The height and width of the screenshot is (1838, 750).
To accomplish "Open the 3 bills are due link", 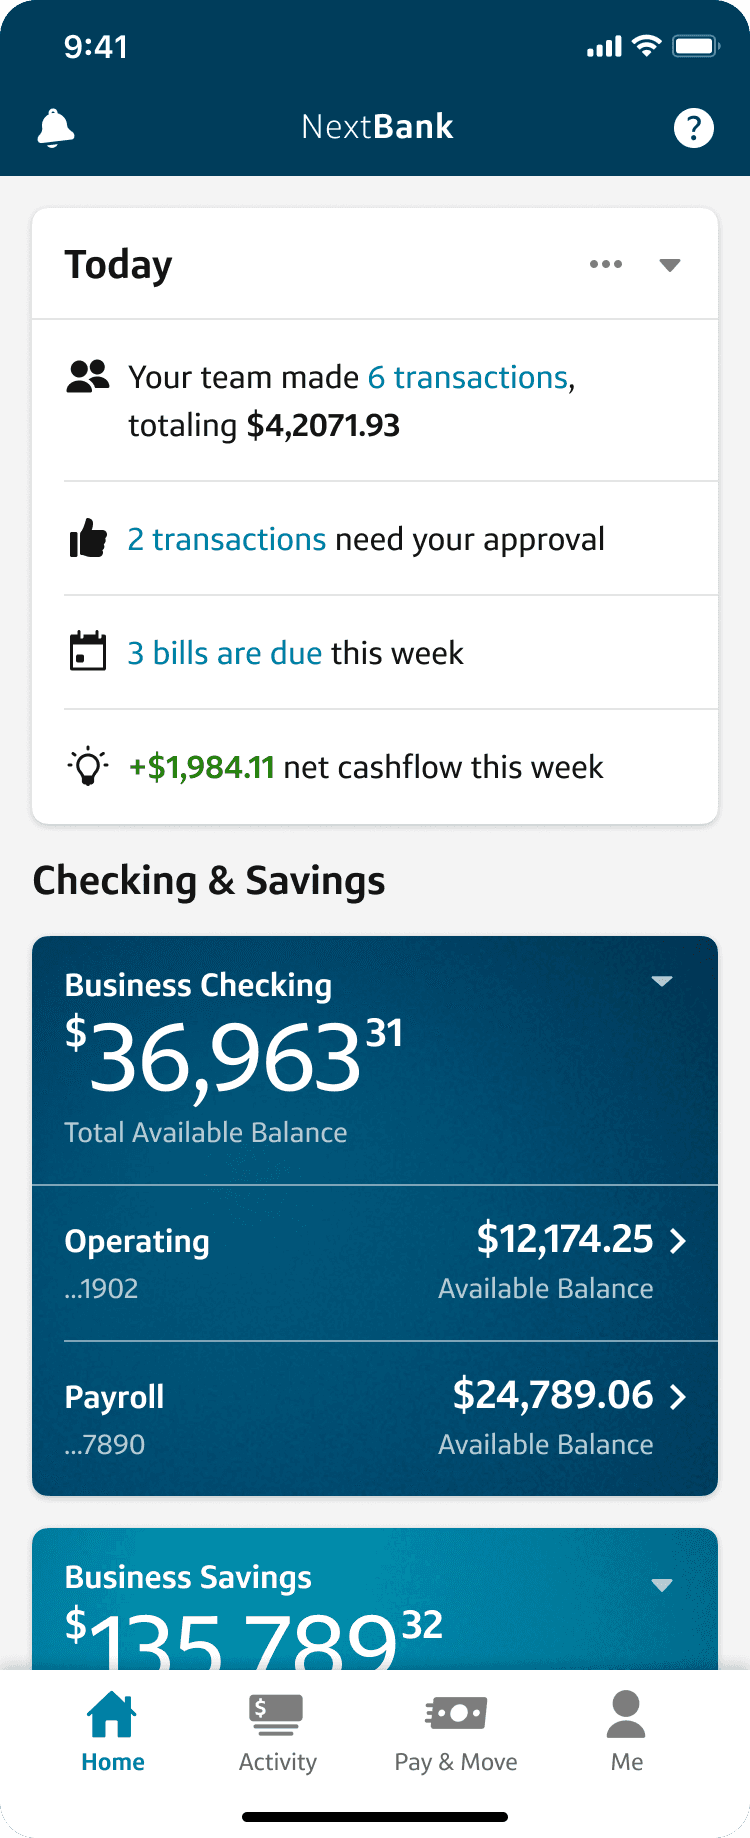I will [x=225, y=653].
